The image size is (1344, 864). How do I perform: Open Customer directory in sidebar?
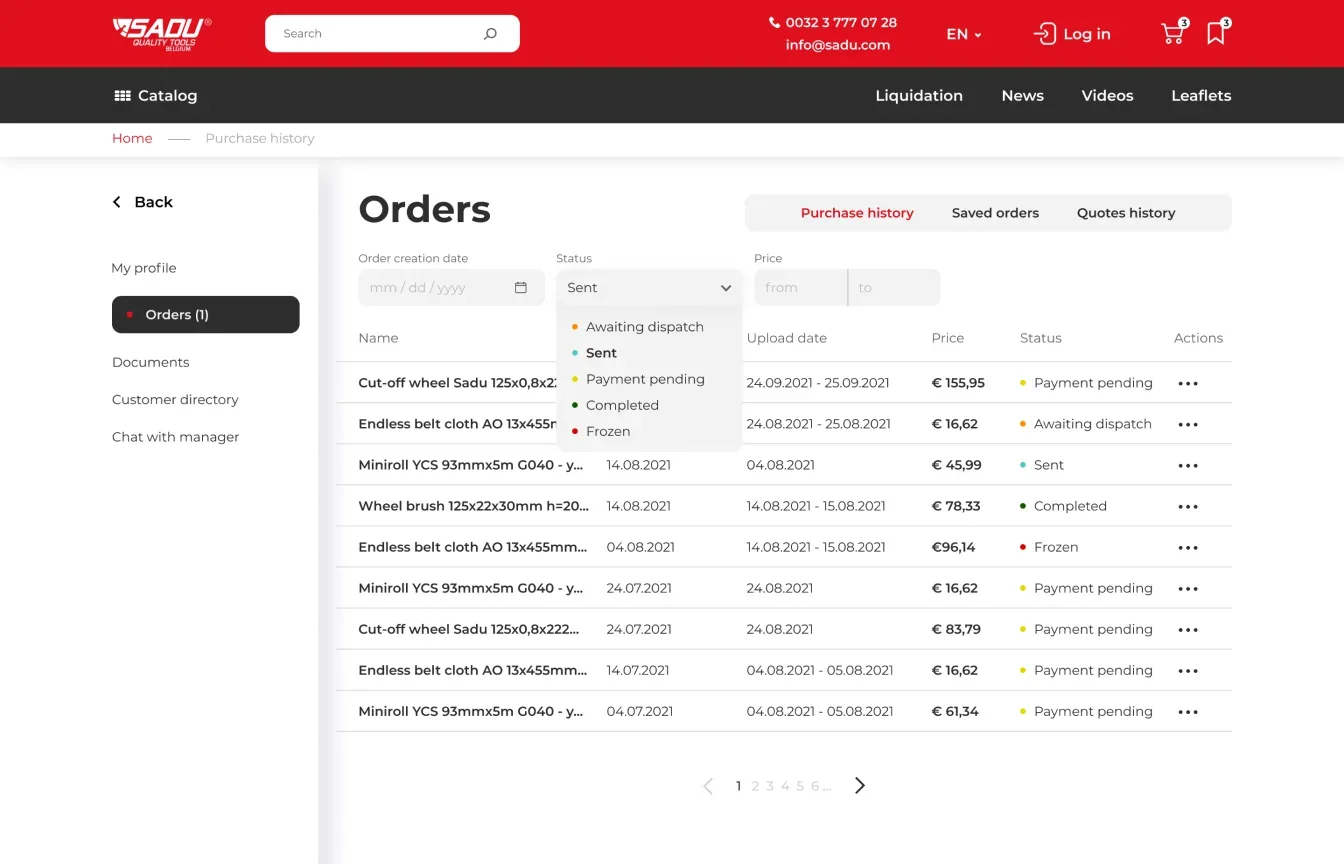tap(175, 400)
